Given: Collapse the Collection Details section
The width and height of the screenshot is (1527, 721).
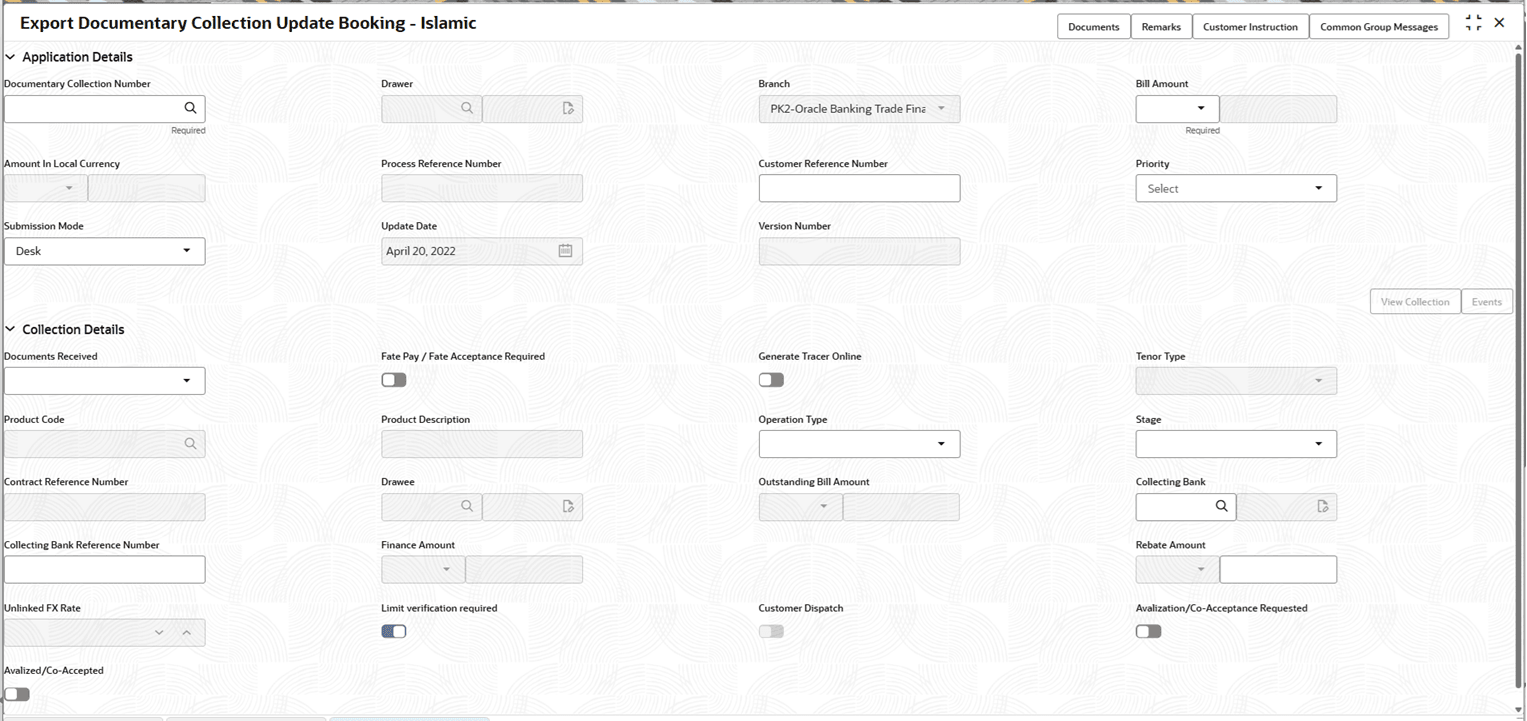Looking at the screenshot, I should click(x=10, y=329).
